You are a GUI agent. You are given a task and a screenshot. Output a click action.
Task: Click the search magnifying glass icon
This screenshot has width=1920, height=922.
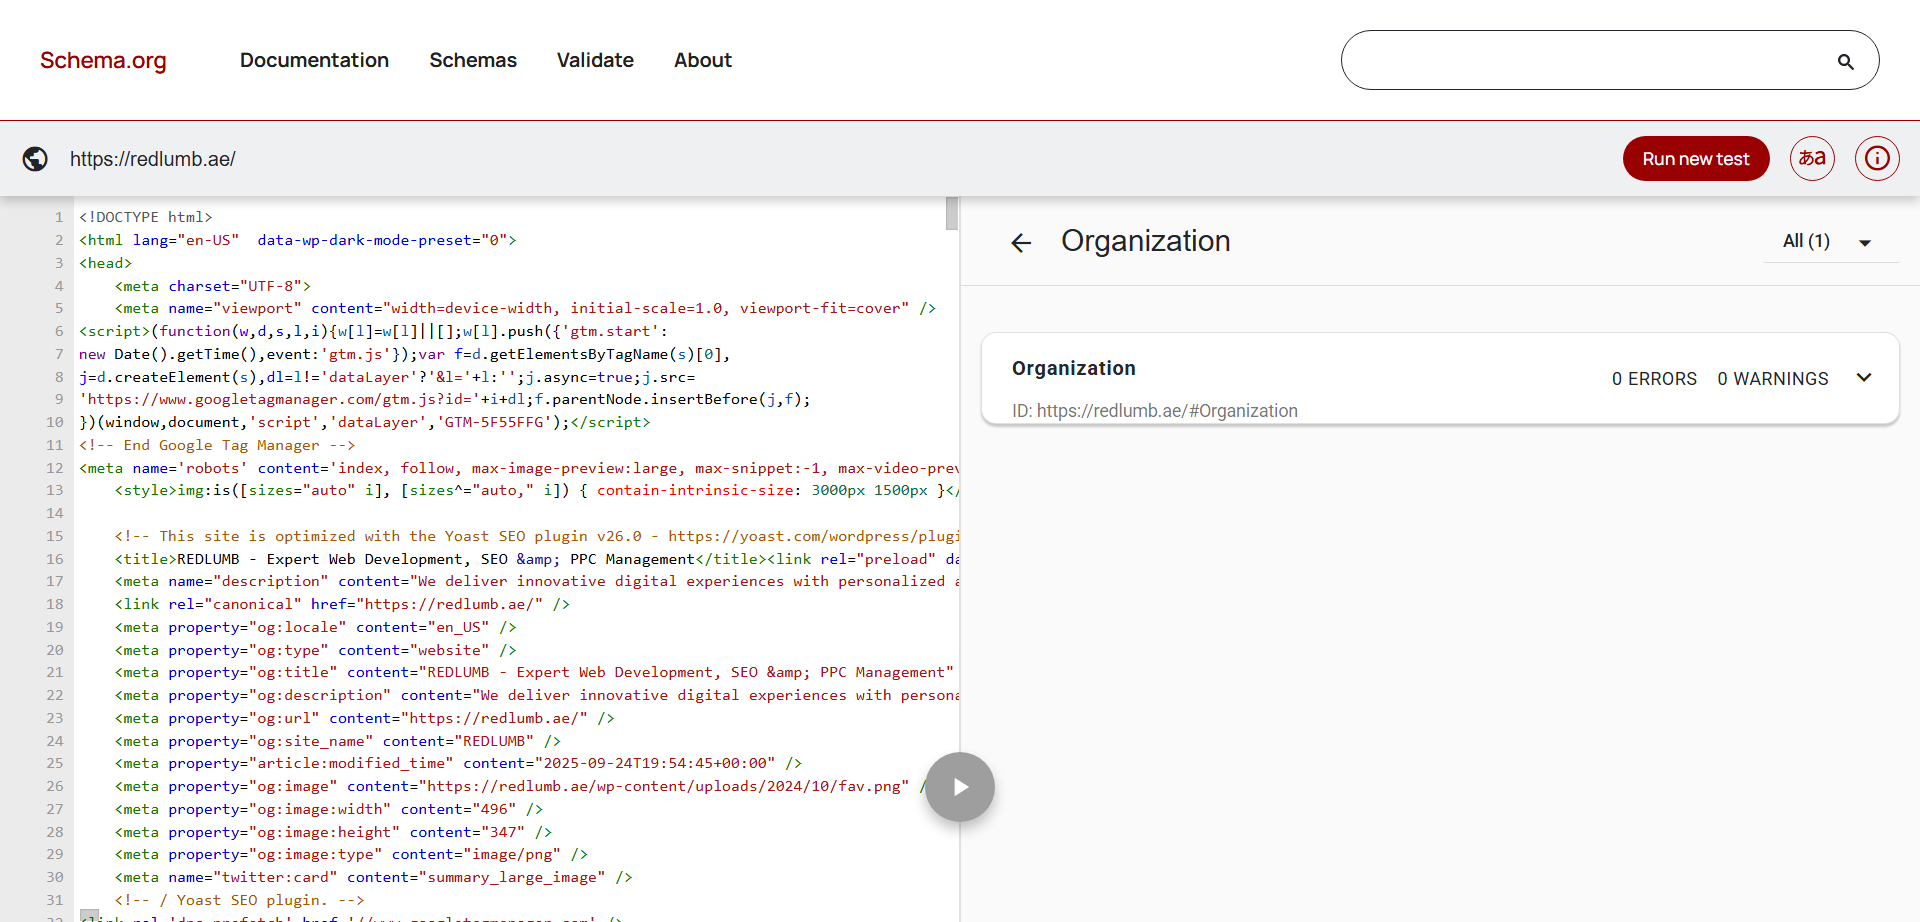point(1846,60)
